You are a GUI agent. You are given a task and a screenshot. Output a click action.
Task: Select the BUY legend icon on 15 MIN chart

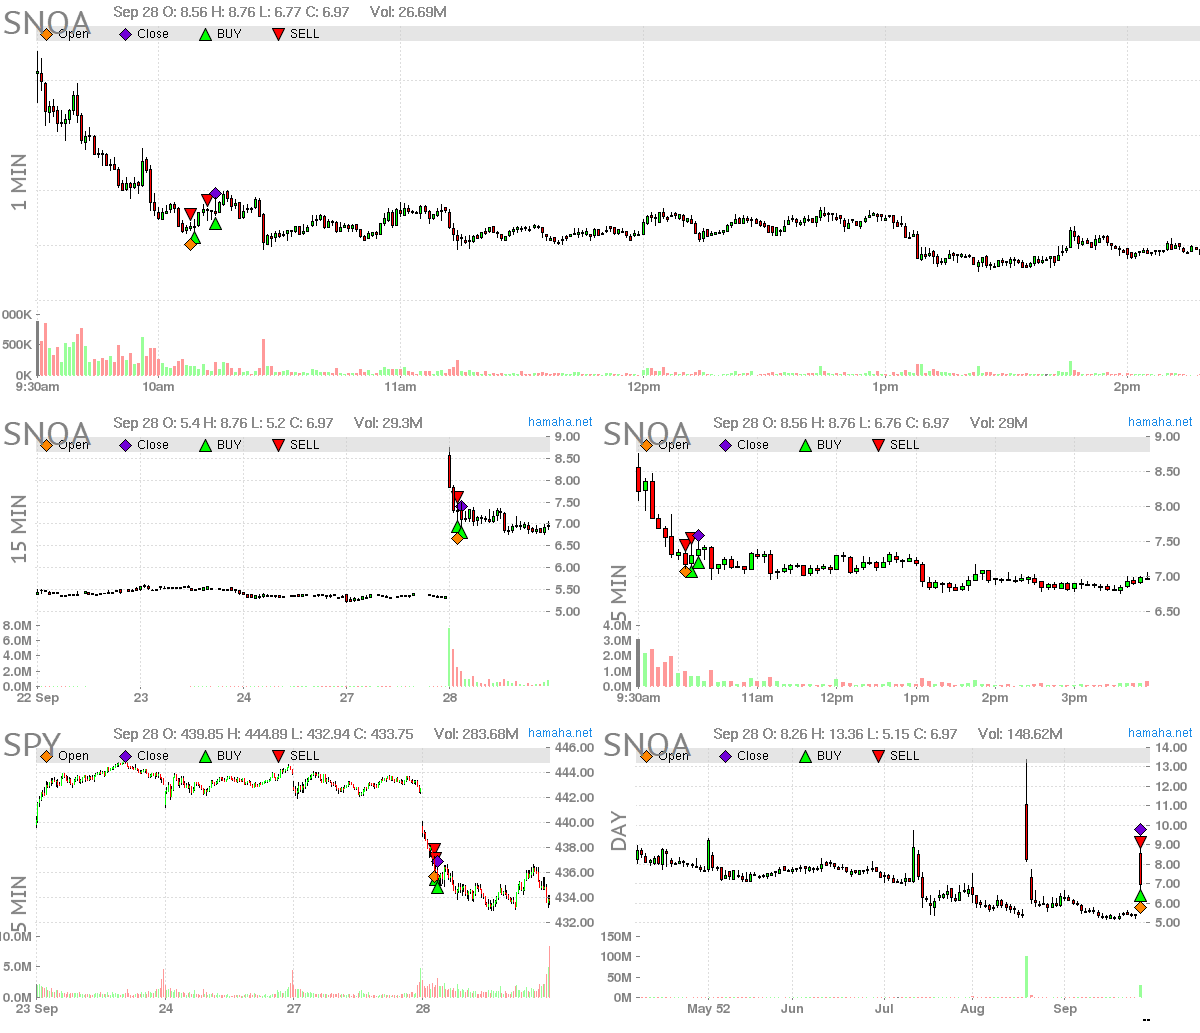tap(205, 445)
